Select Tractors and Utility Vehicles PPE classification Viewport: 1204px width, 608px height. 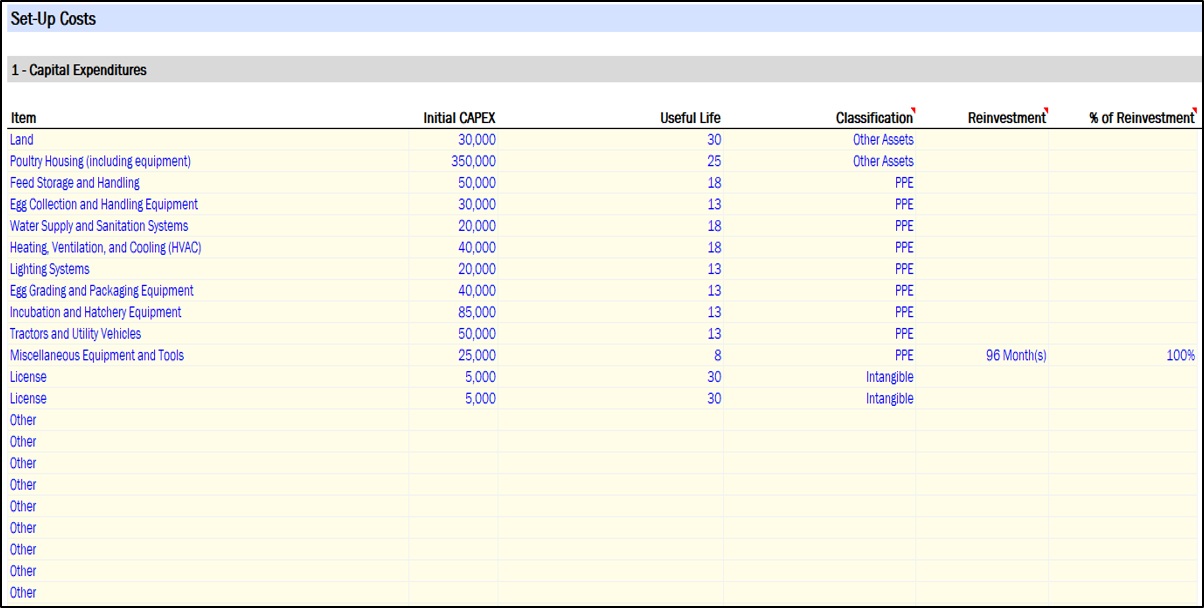[820, 334]
